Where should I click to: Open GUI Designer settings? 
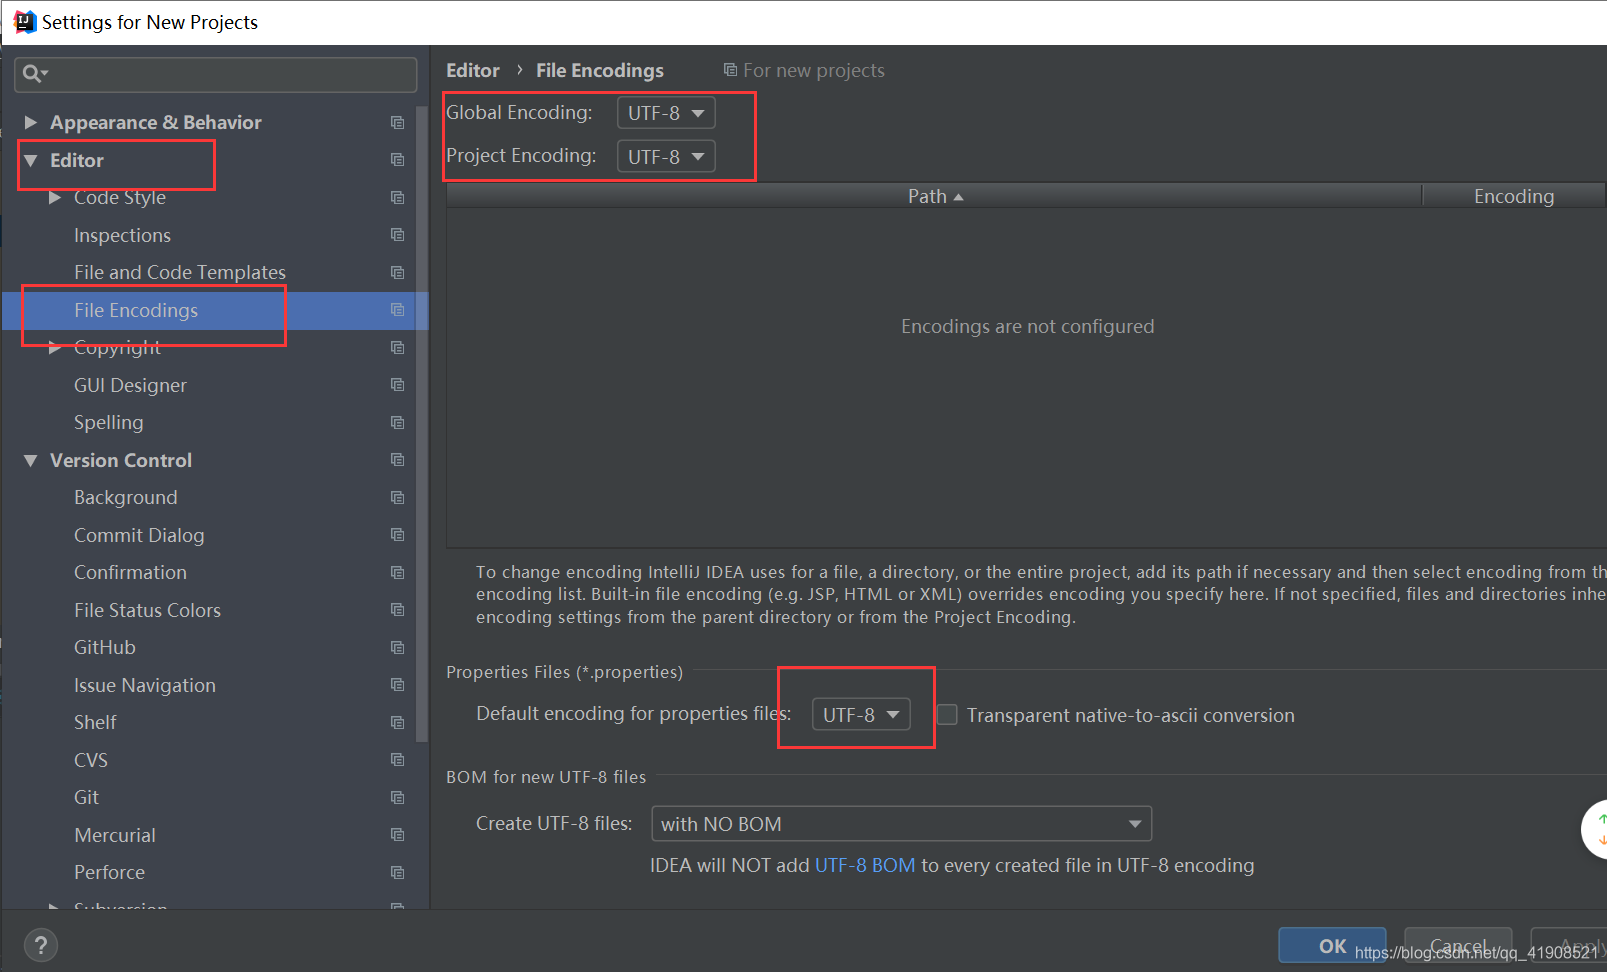130,385
